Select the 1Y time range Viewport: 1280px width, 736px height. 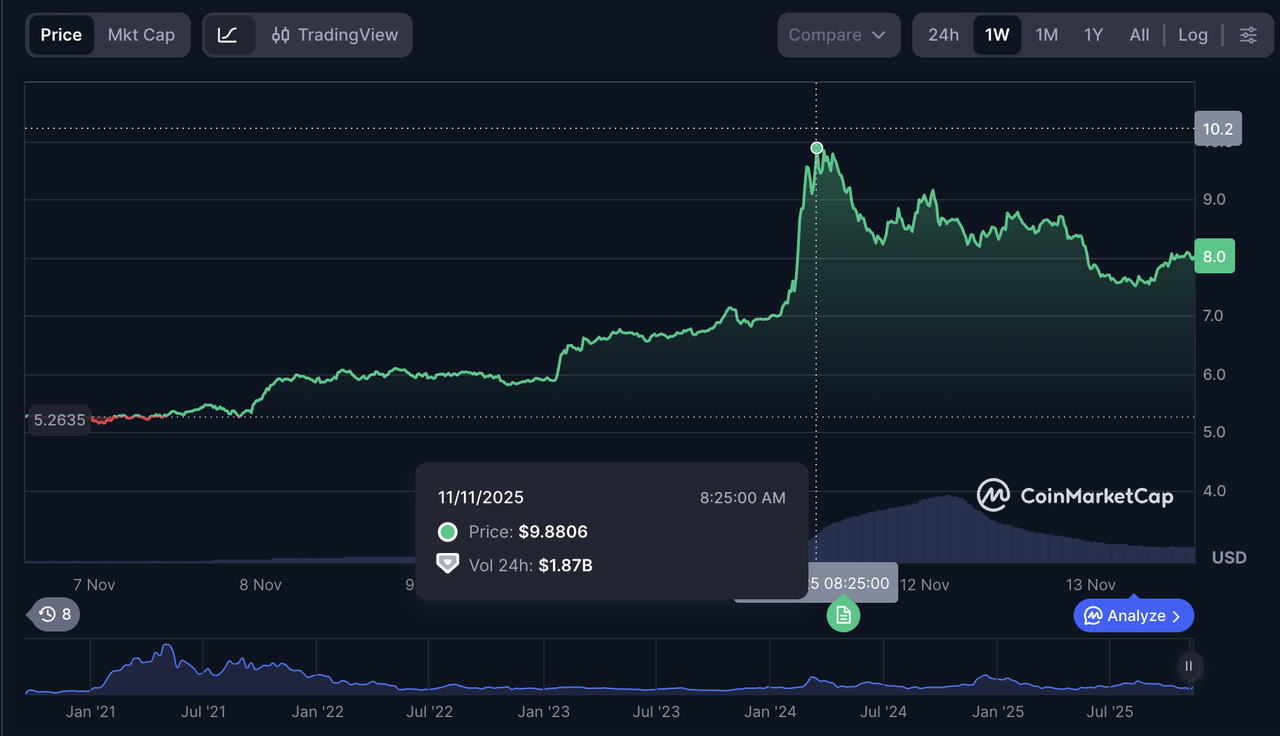point(1093,35)
